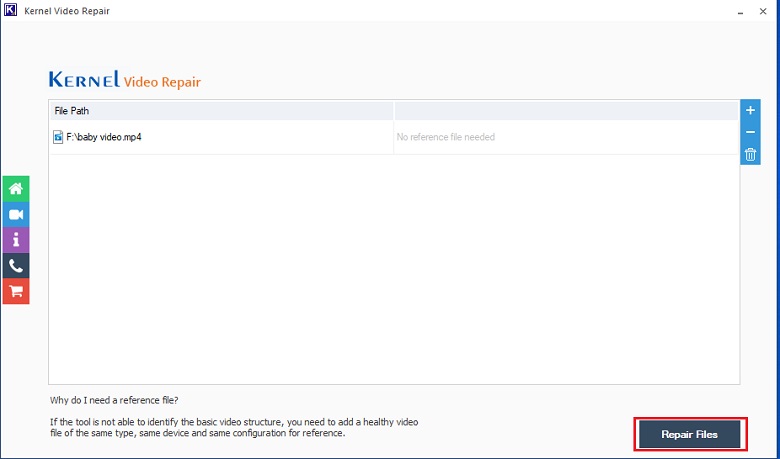The height and width of the screenshot is (459, 780).
Task: Open the blue video camera sidebar icon
Action: click(x=16, y=215)
